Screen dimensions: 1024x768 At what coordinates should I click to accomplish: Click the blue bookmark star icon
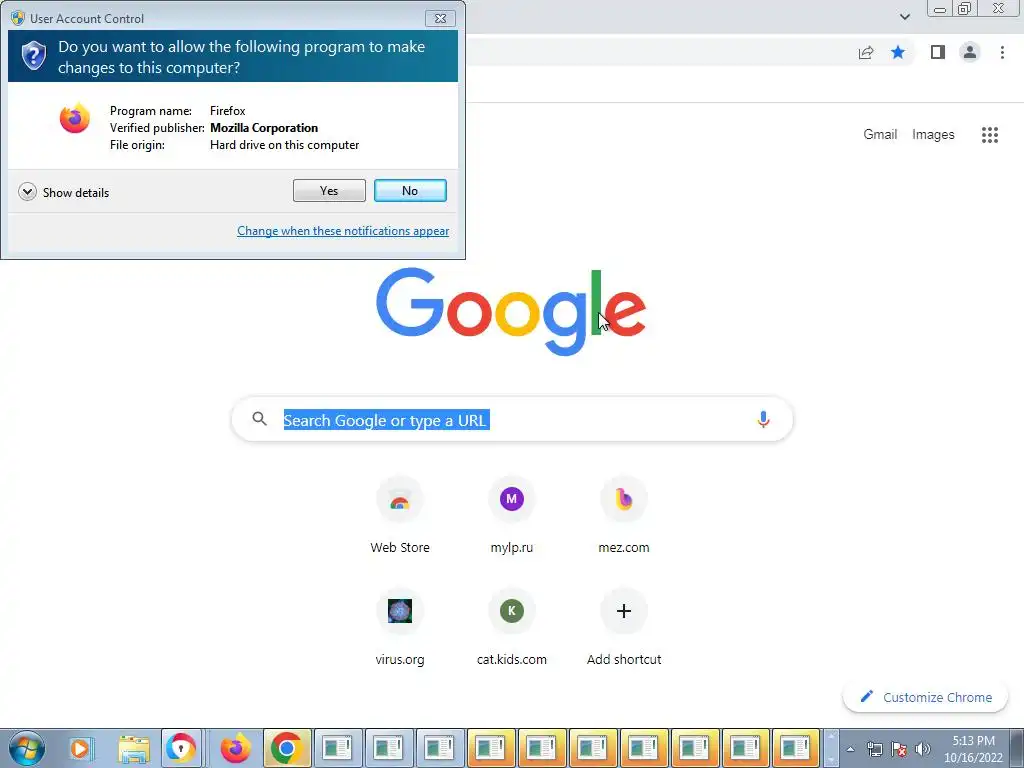(x=898, y=52)
